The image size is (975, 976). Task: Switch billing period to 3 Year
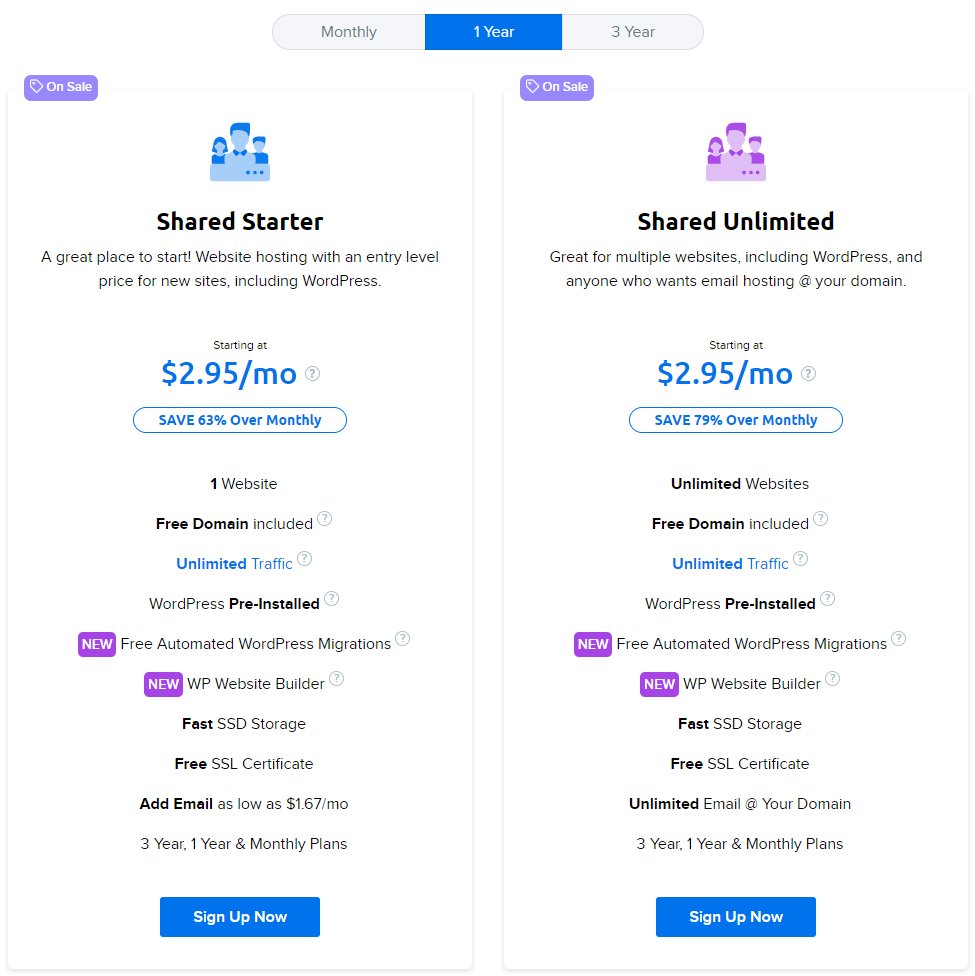(633, 32)
